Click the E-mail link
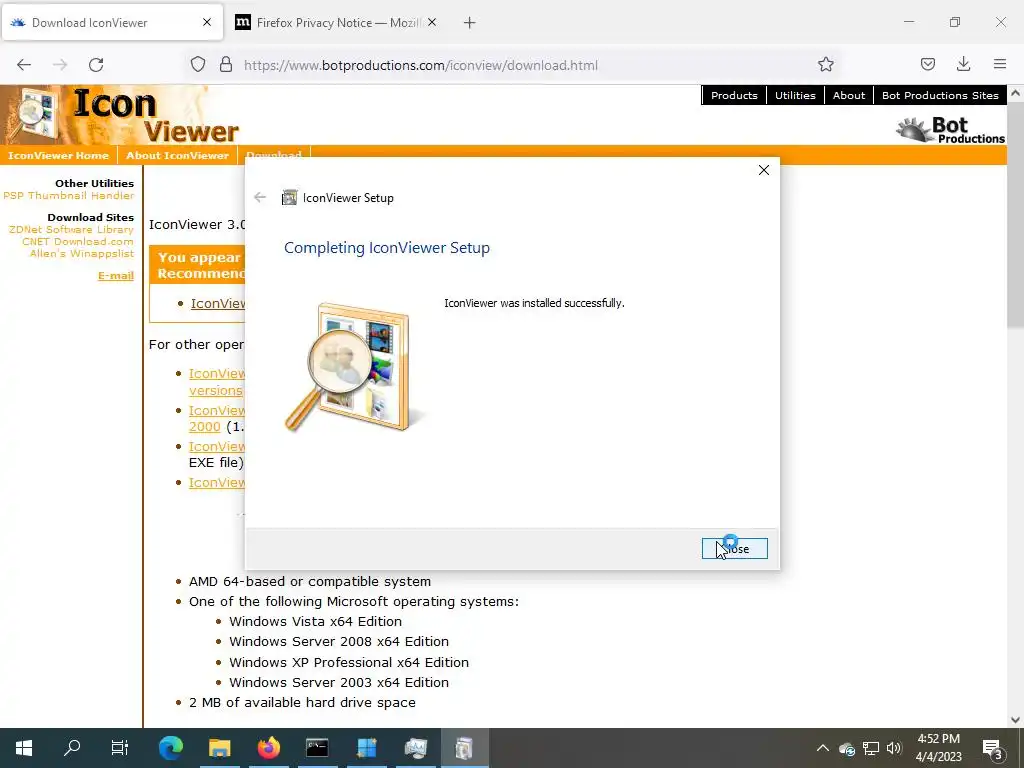 [x=116, y=276]
